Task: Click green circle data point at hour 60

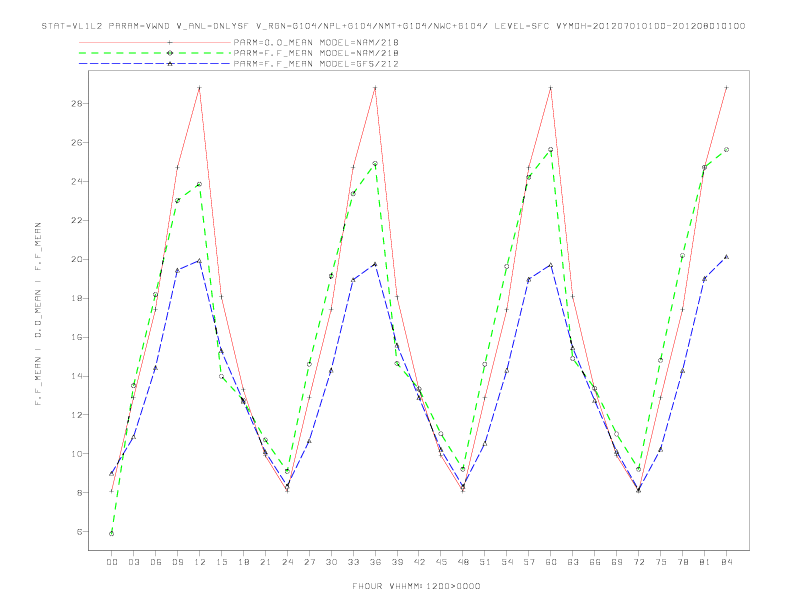Action: (551, 150)
